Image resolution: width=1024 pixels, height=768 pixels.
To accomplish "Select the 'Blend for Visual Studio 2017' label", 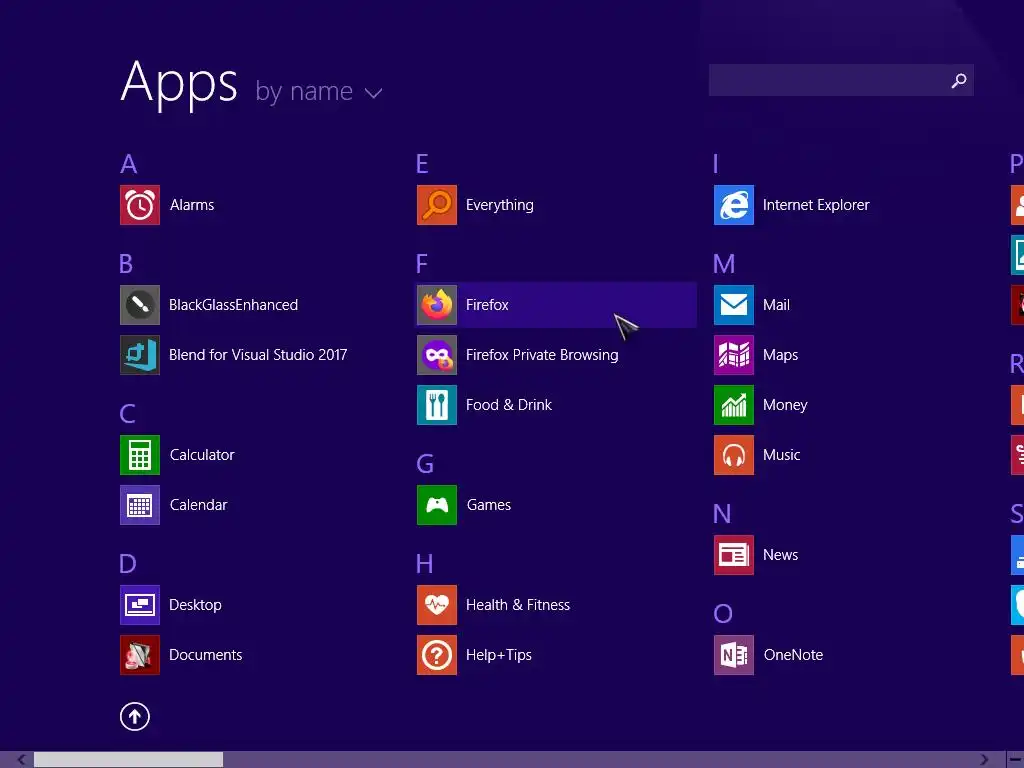I will coord(258,355).
